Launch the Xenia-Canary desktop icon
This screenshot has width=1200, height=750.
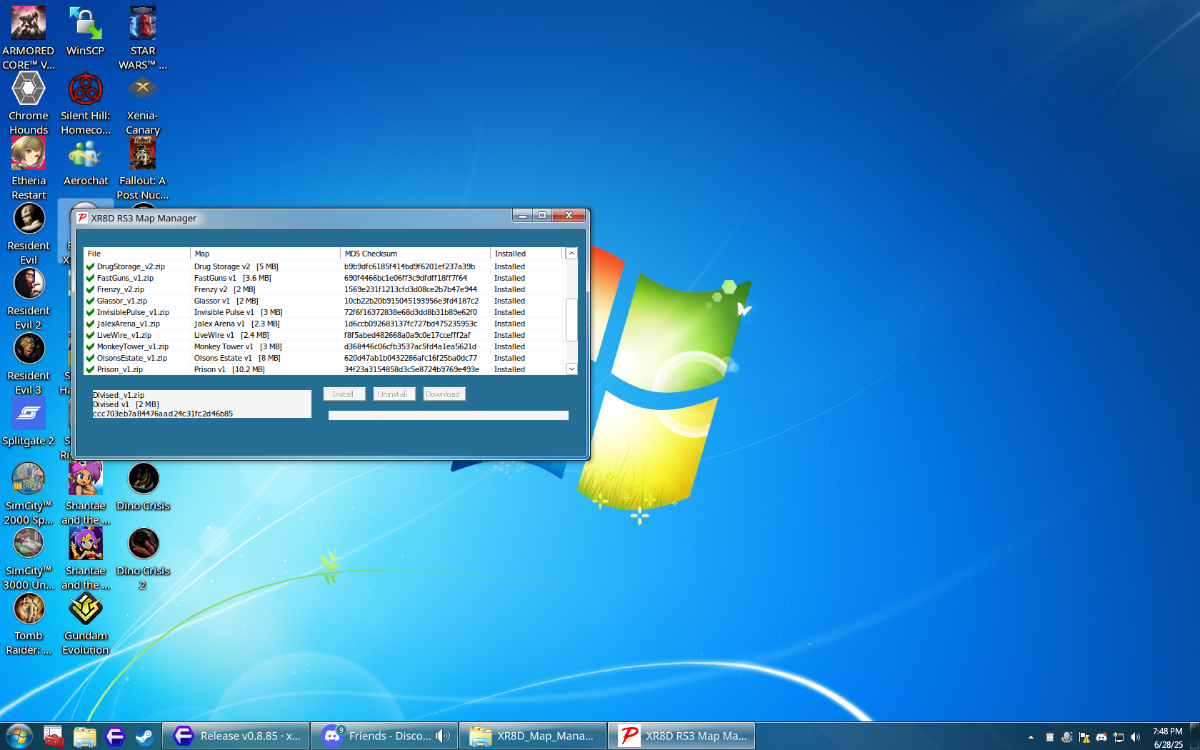click(142, 103)
